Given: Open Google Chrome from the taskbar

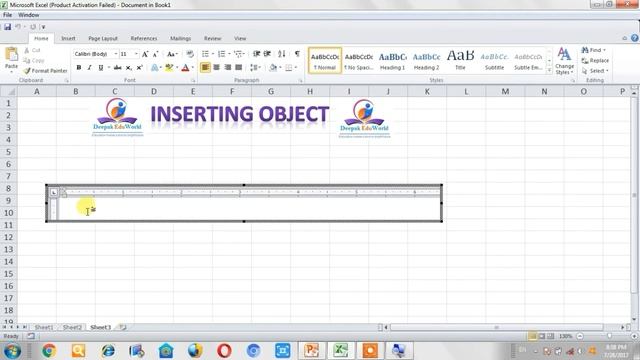Looking at the screenshot, I should 49,350.
